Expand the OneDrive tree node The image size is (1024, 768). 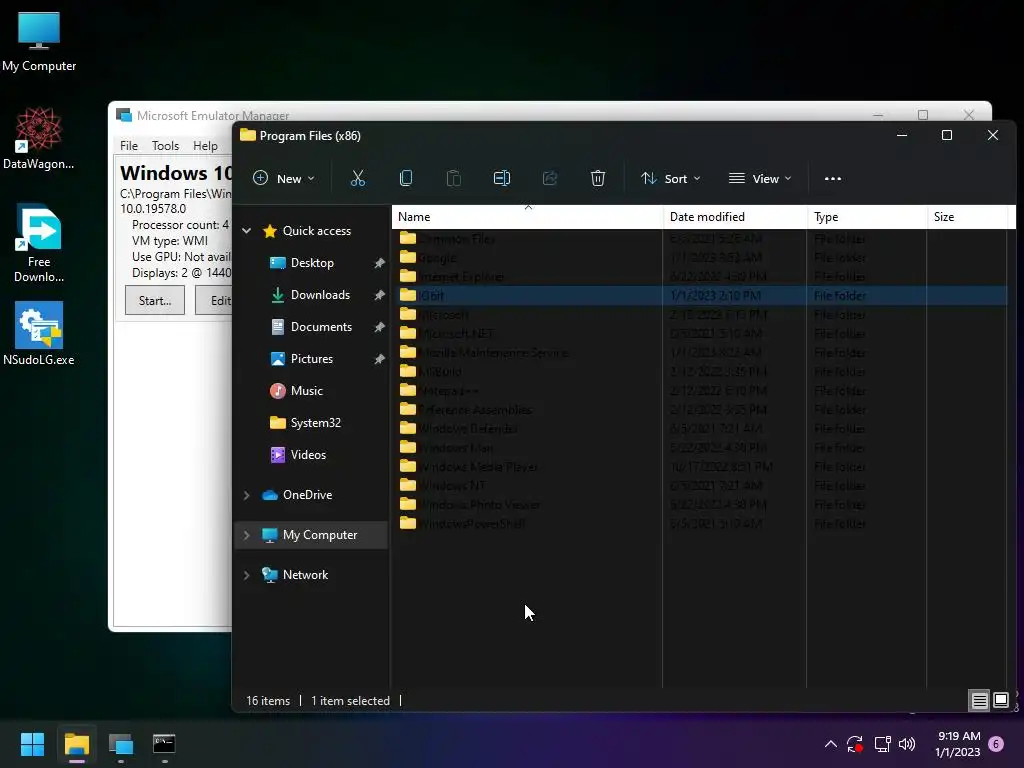247,495
